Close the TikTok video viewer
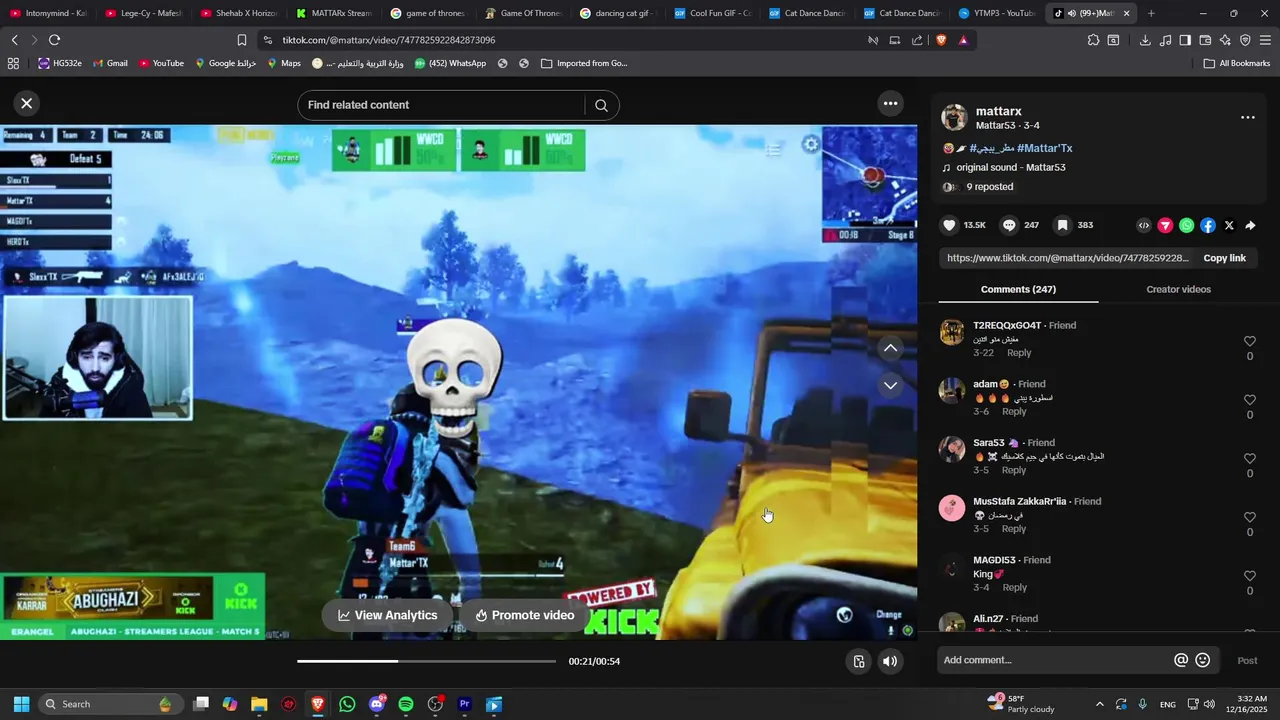 [27, 103]
